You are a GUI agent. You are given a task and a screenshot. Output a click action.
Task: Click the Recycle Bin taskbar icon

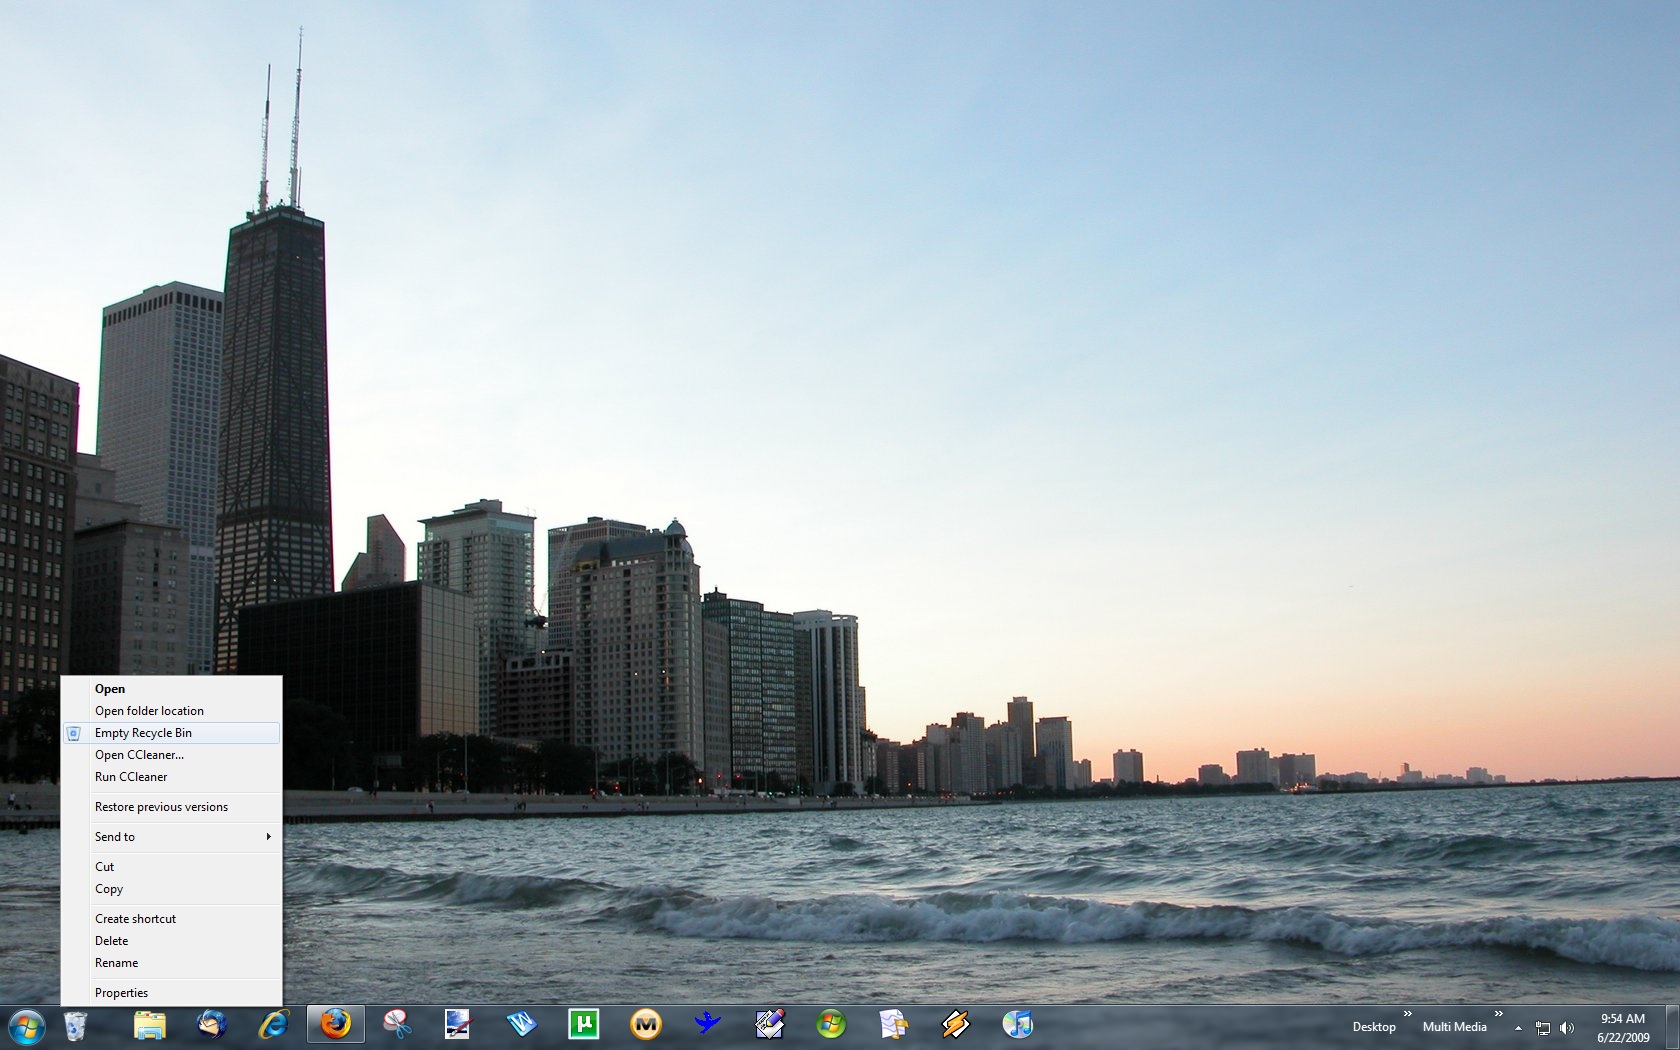pyautogui.click(x=75, y=1025)
